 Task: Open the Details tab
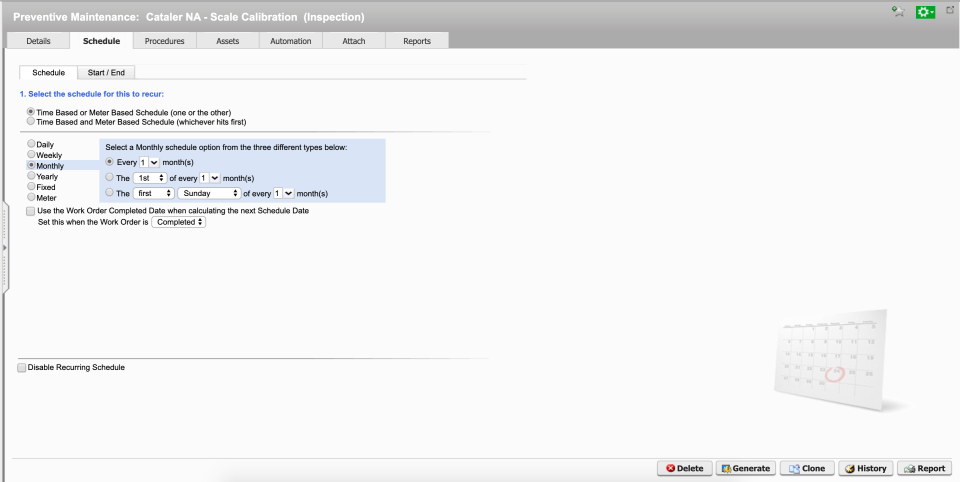(38, 41)
